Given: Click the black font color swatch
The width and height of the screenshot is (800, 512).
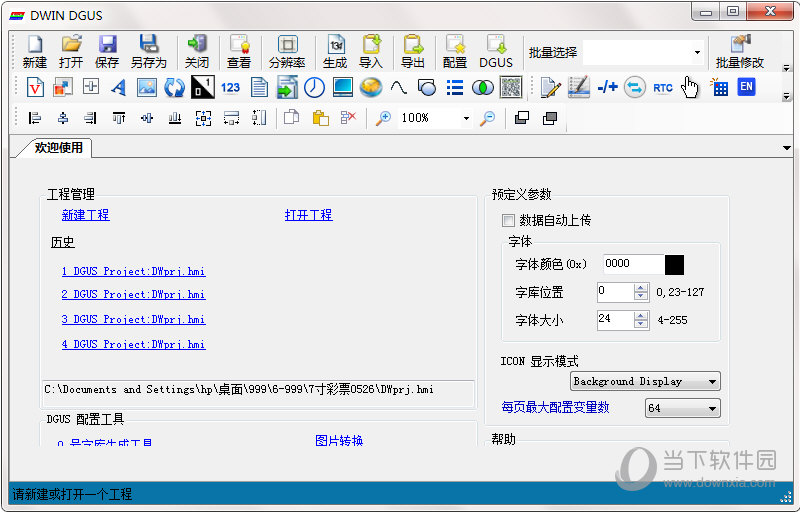Looking at the screenshot, I should coord(674,265).
